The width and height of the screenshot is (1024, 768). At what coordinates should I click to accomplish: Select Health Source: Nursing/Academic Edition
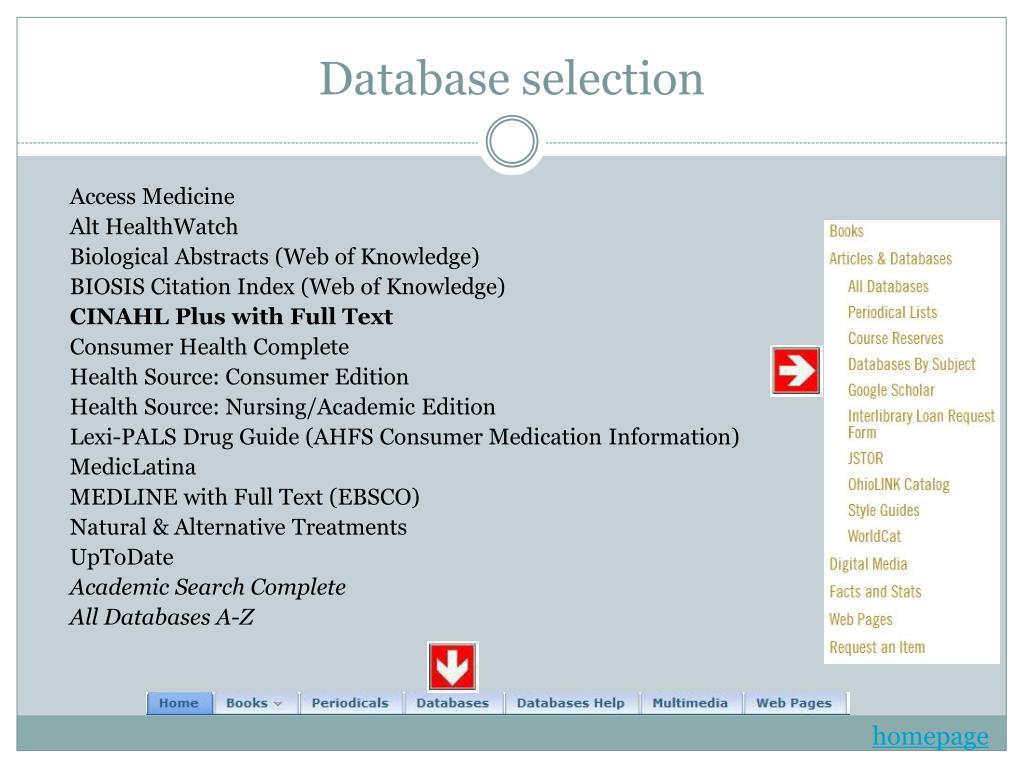click(x=283, y=407)
